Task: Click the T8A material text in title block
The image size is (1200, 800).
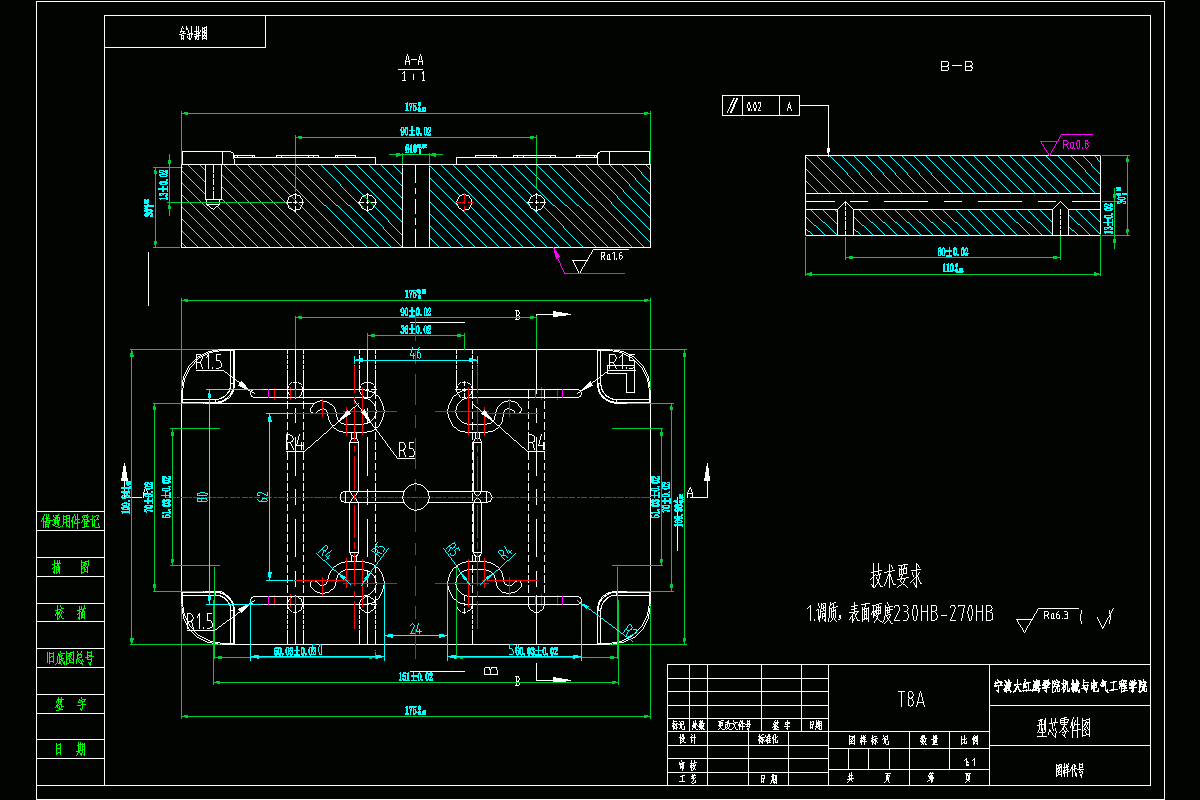Action: click(x=910, y=700)
